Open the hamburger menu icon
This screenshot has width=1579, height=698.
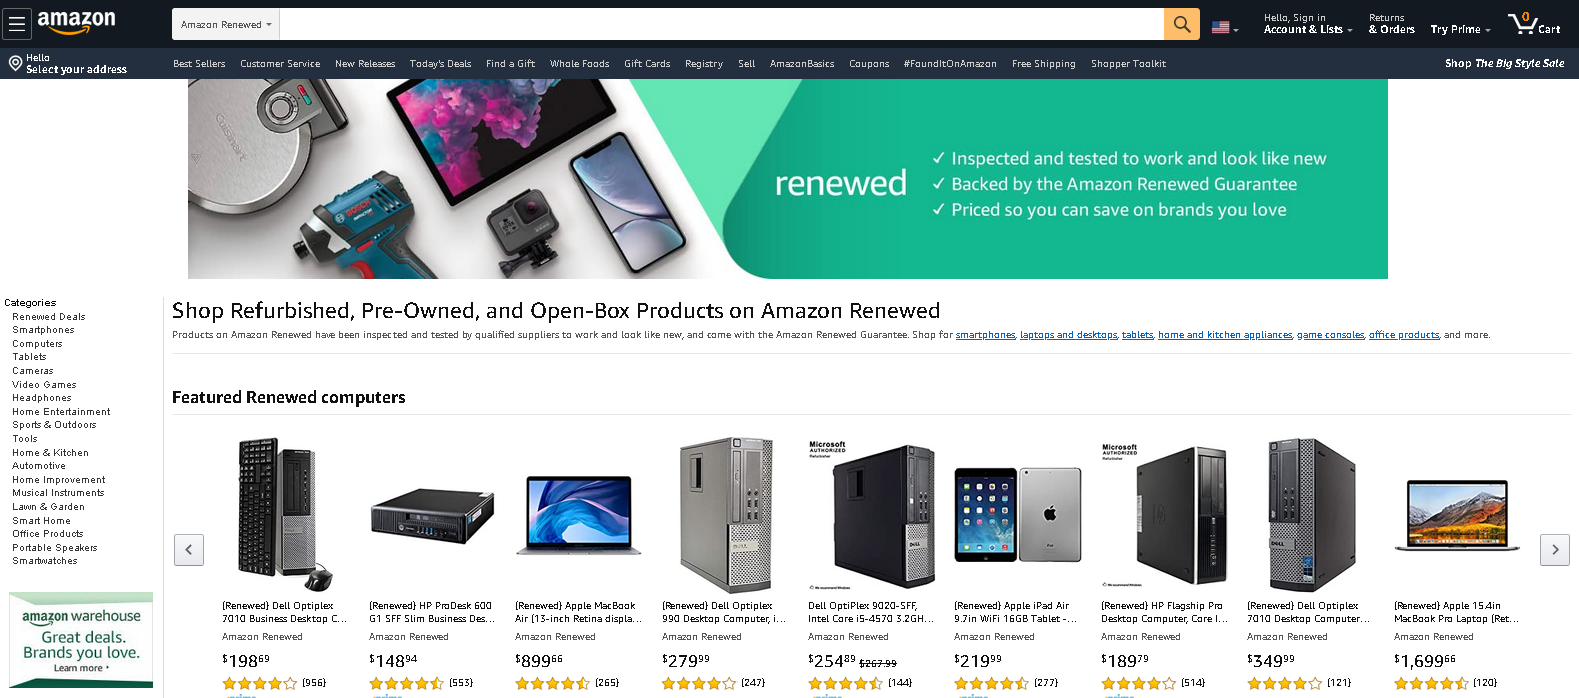[17, 24]
